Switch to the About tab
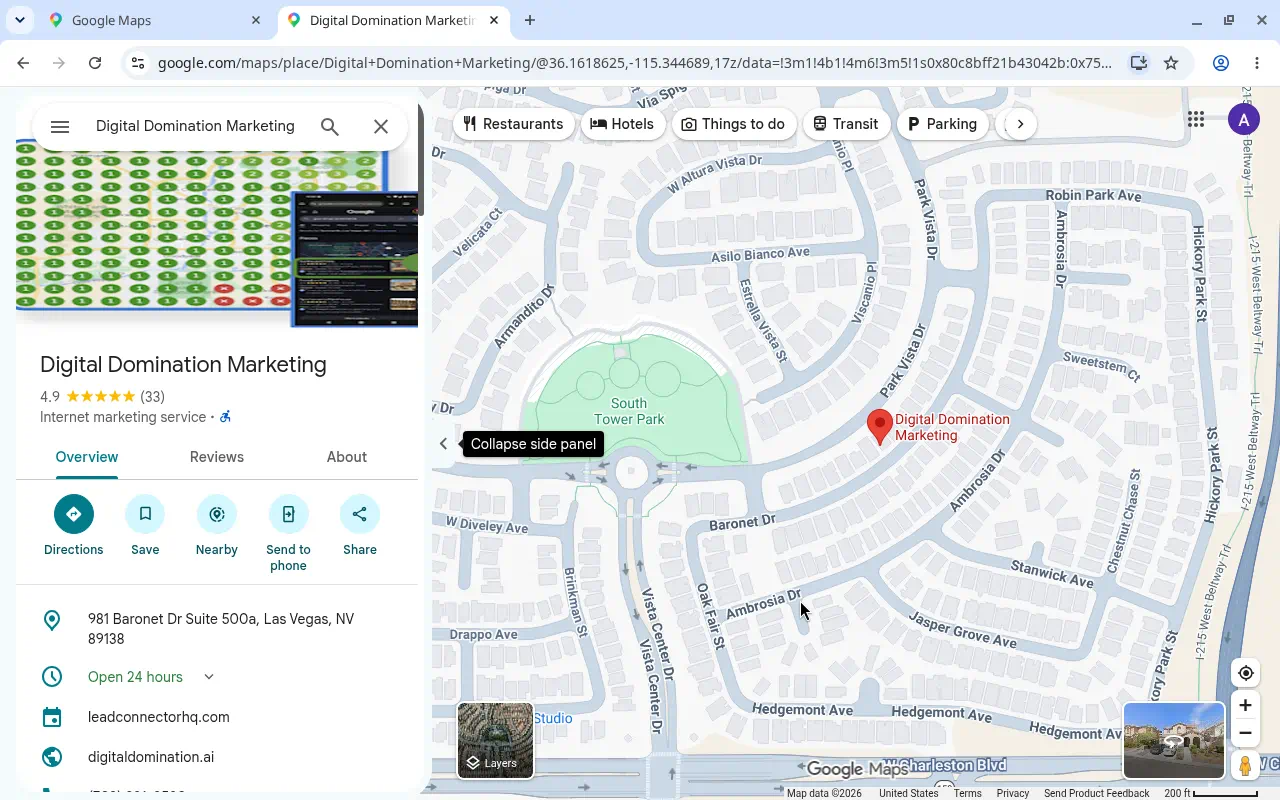 coord(347,457)
